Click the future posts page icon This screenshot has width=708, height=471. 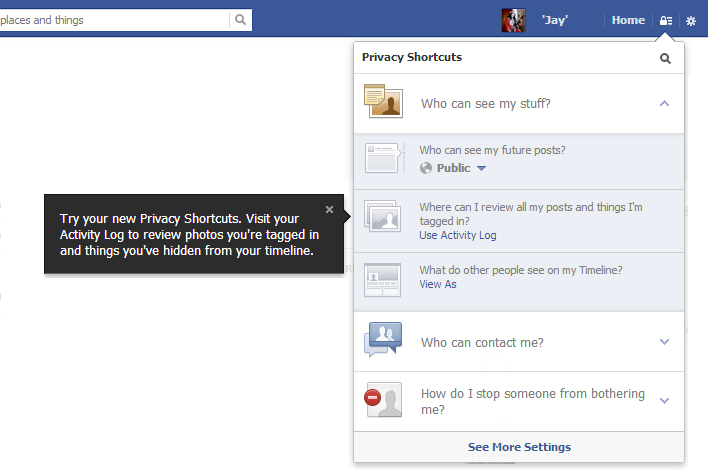click(383, 158)
